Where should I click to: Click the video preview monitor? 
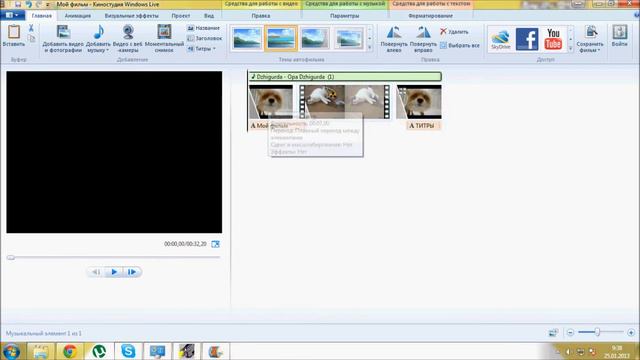click(114, 152)
